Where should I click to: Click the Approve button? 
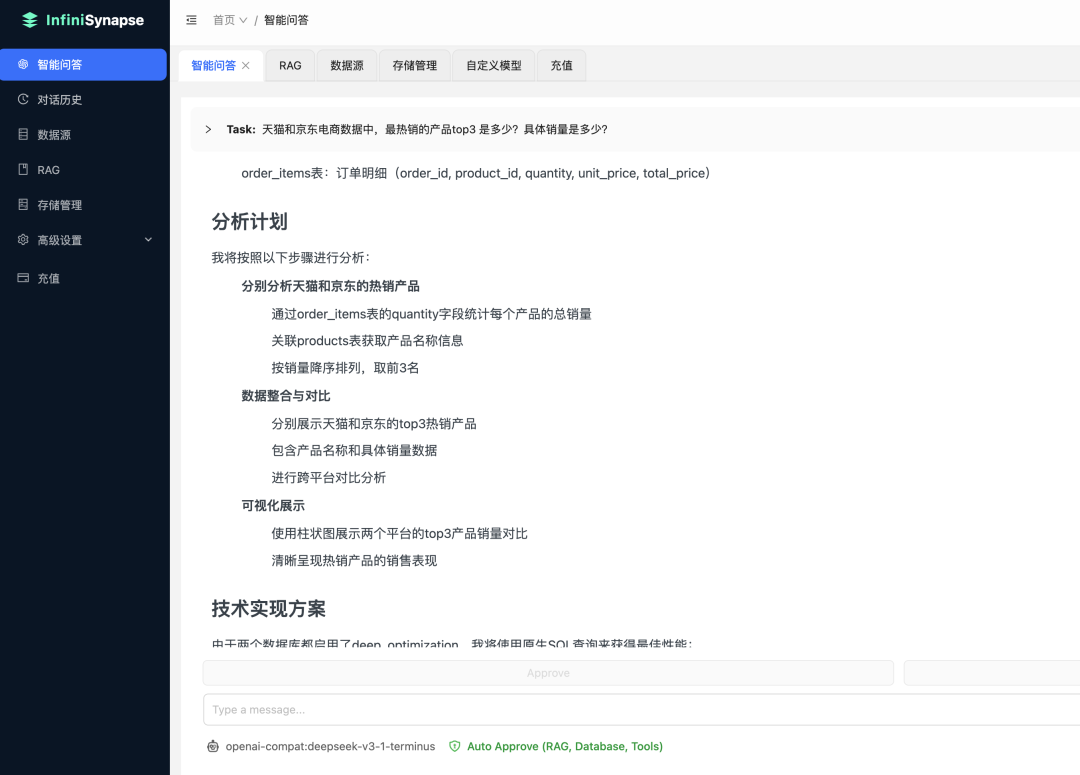(x=548, y=673)
